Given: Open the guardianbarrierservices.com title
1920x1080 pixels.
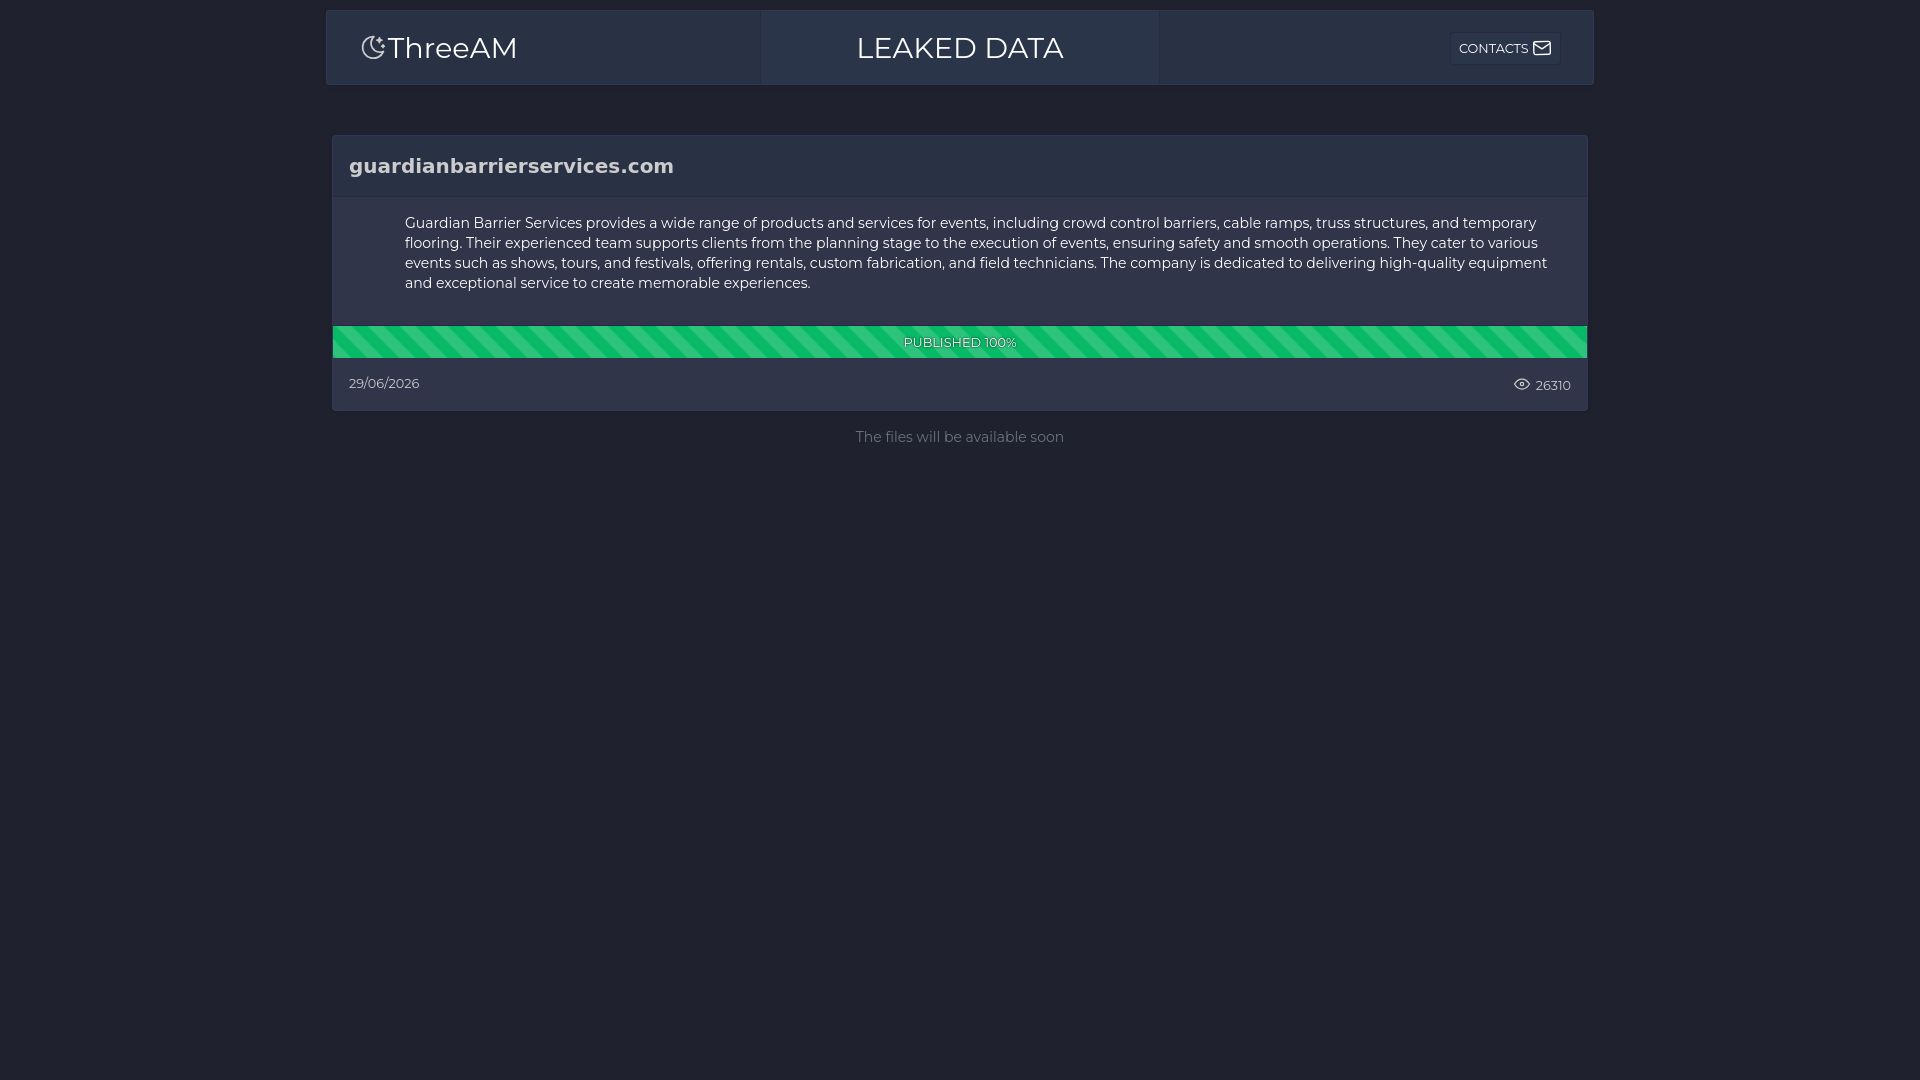Looking at the screenshot, I should click(x=511, y=166).
